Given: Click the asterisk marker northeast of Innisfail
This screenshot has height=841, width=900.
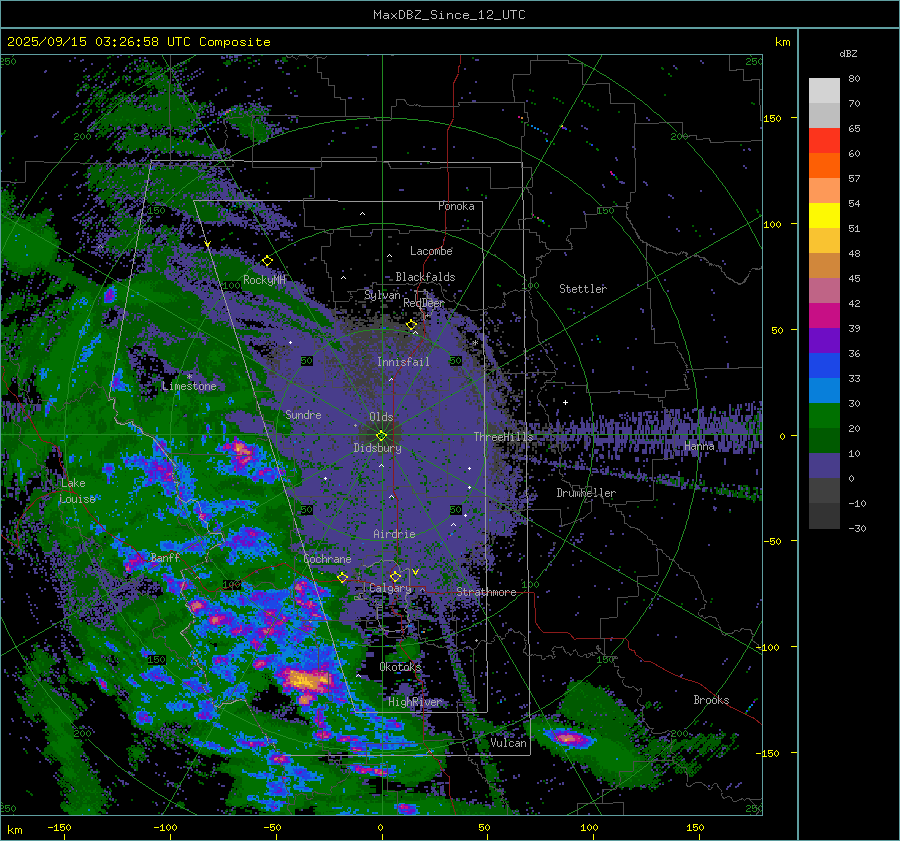Looking at the screenshot, I should tap(475, 343).
